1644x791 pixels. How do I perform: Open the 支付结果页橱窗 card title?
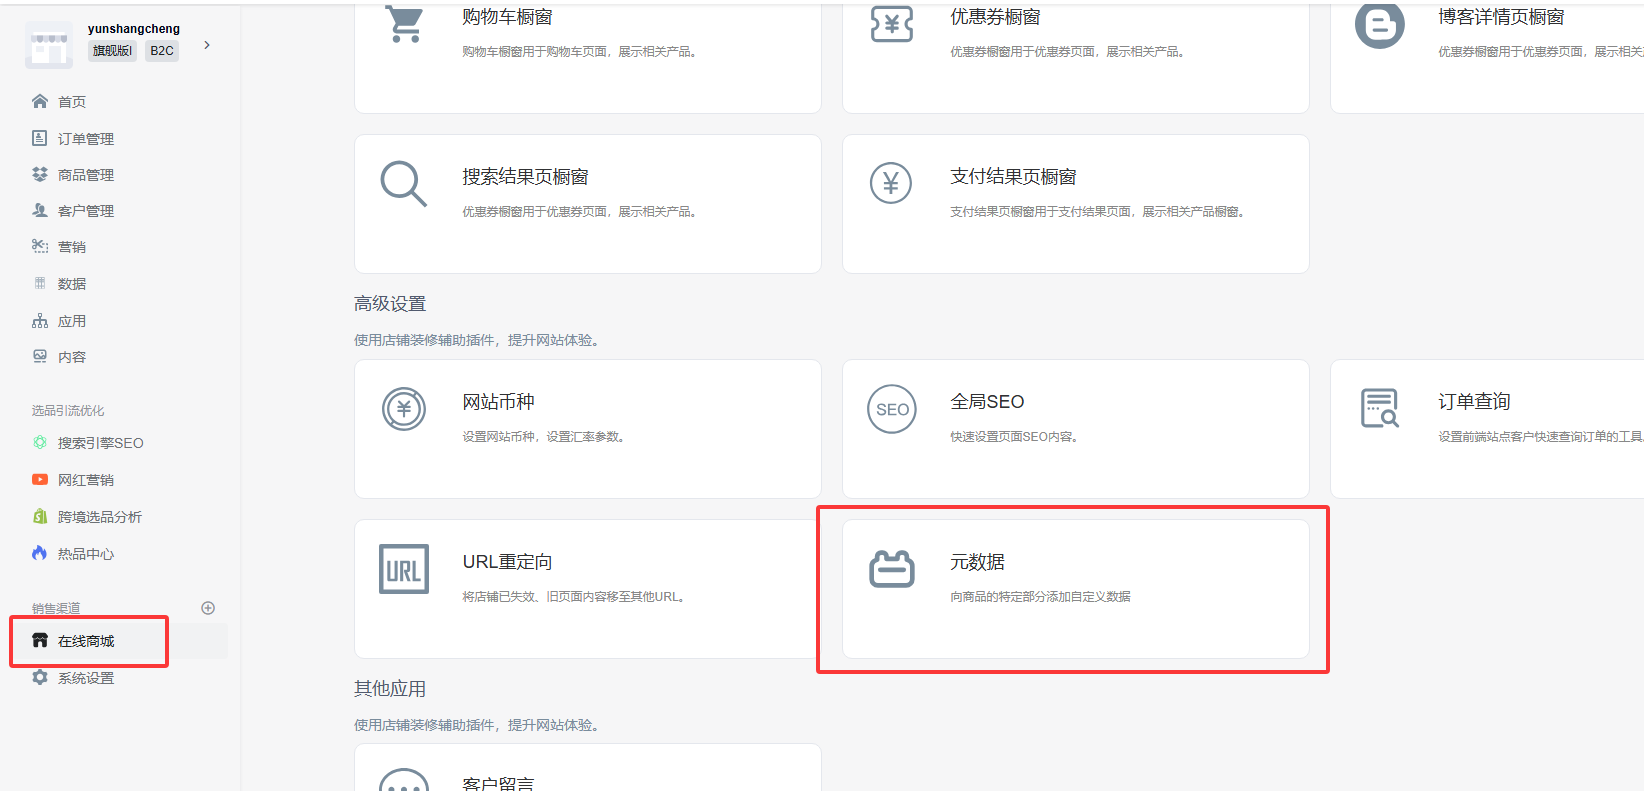tap(1012, 177)
